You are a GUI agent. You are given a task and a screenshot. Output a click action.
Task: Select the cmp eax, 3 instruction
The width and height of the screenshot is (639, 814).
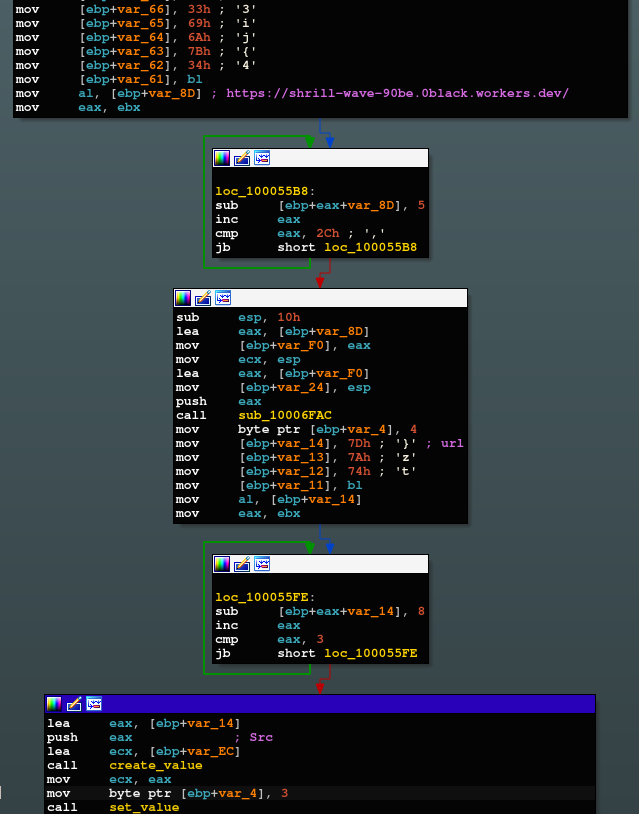[269, 639]
